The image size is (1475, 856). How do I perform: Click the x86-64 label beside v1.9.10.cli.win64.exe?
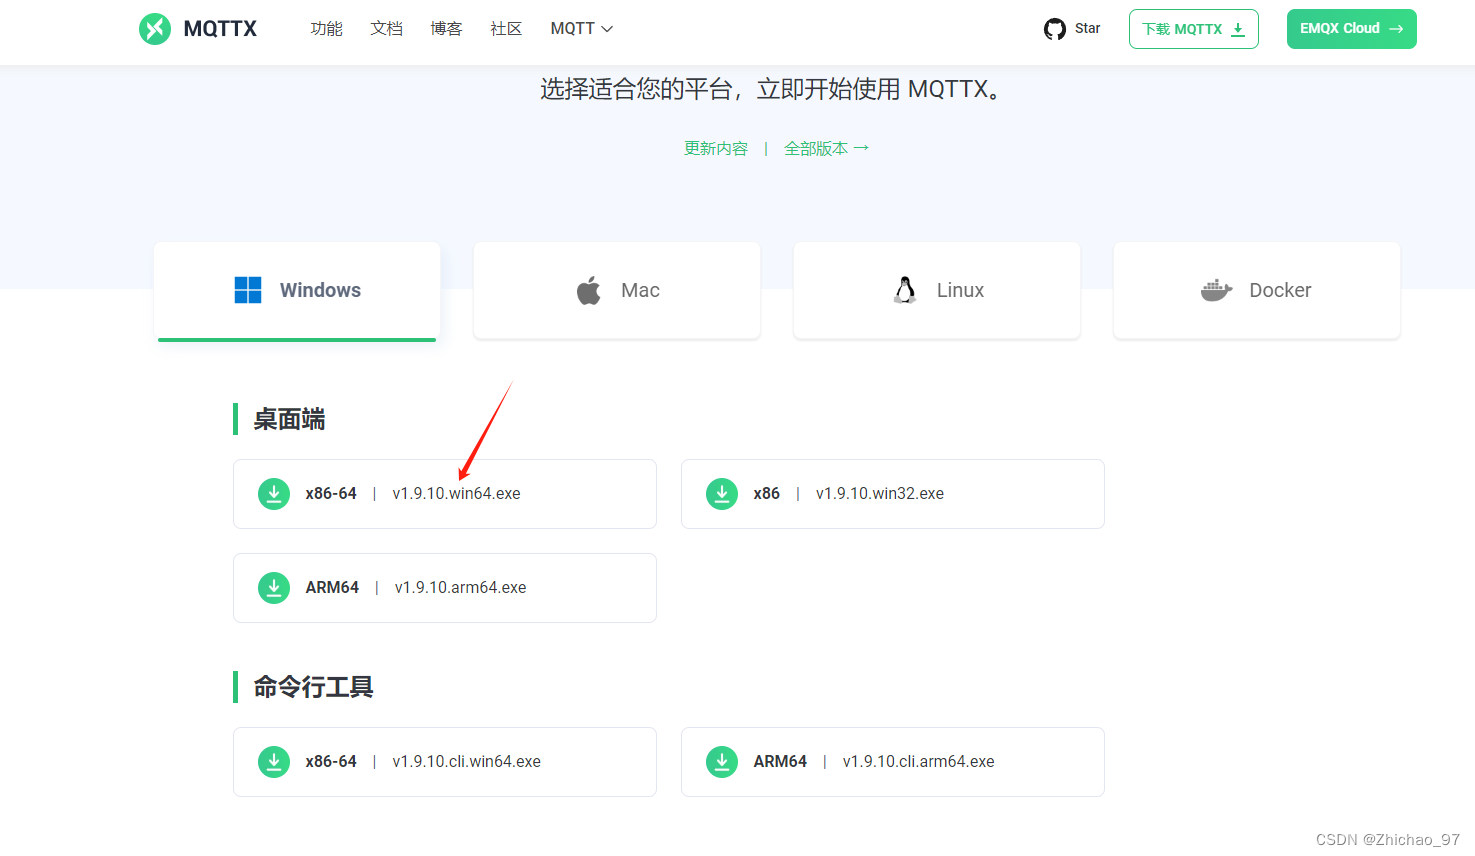(331, 762)
